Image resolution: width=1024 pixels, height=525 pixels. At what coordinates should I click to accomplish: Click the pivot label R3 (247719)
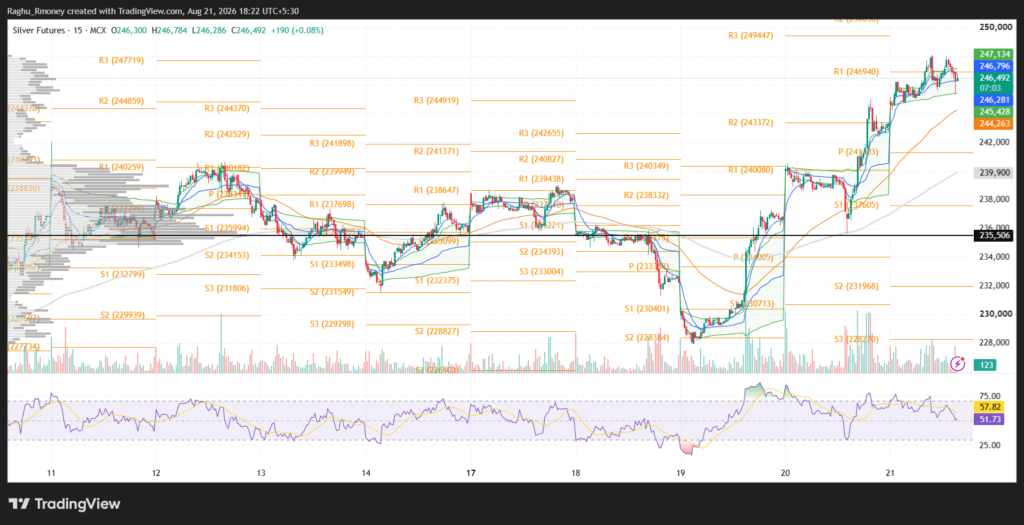[x=121, y=60]
